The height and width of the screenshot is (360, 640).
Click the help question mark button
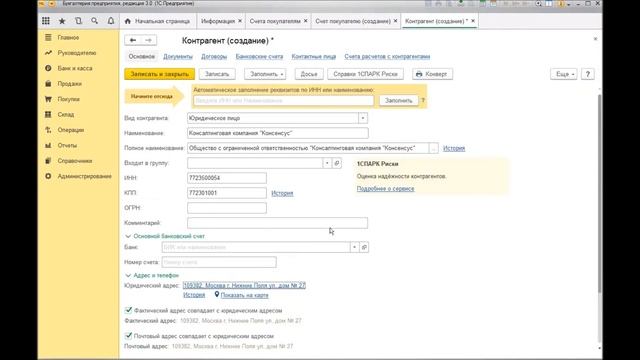coord(588,74)
